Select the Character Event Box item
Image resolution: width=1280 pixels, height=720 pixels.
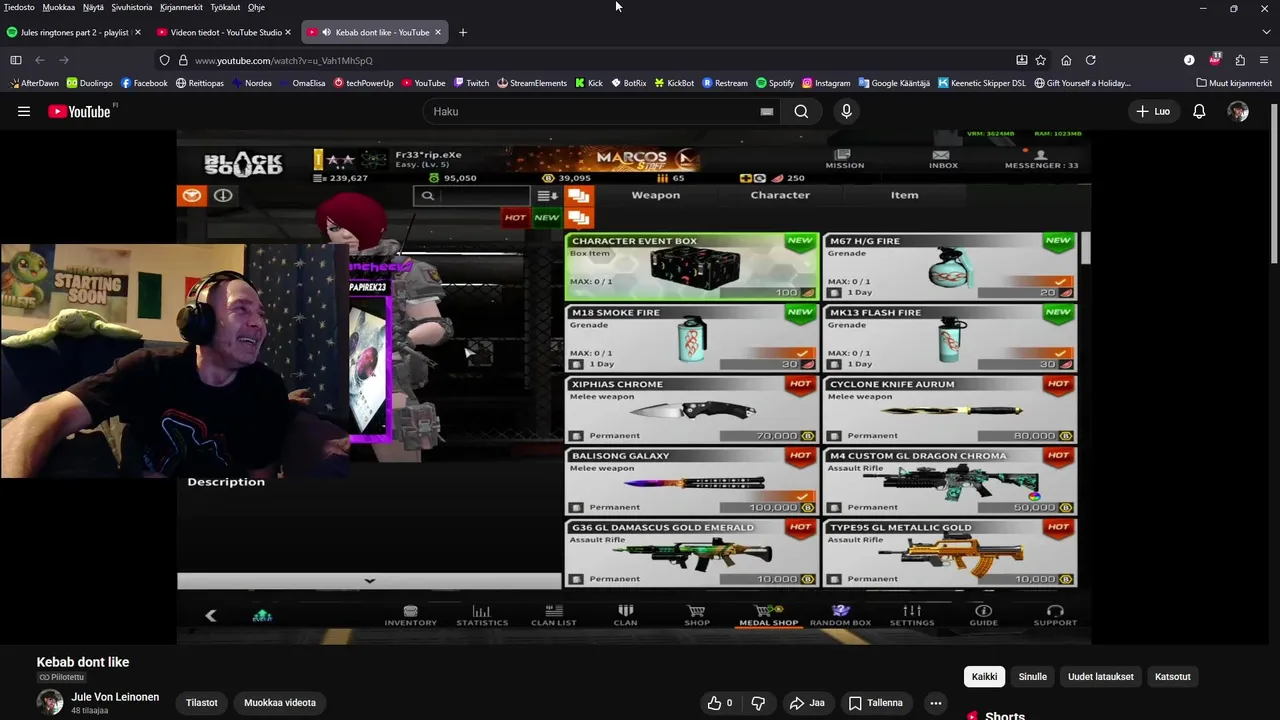(691, 266)
